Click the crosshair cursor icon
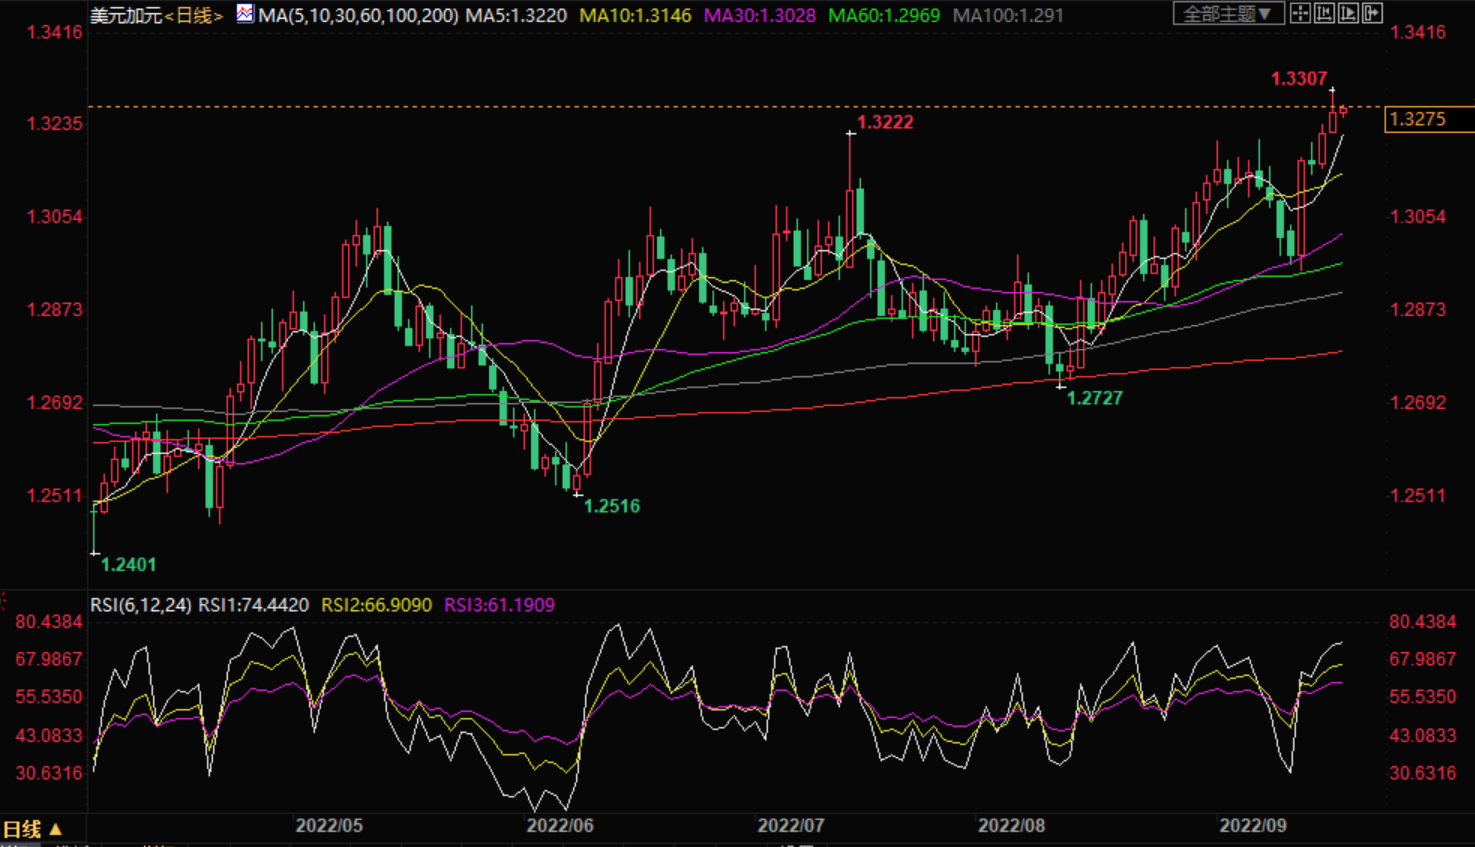1475x847 pixels. point(1300,13)
